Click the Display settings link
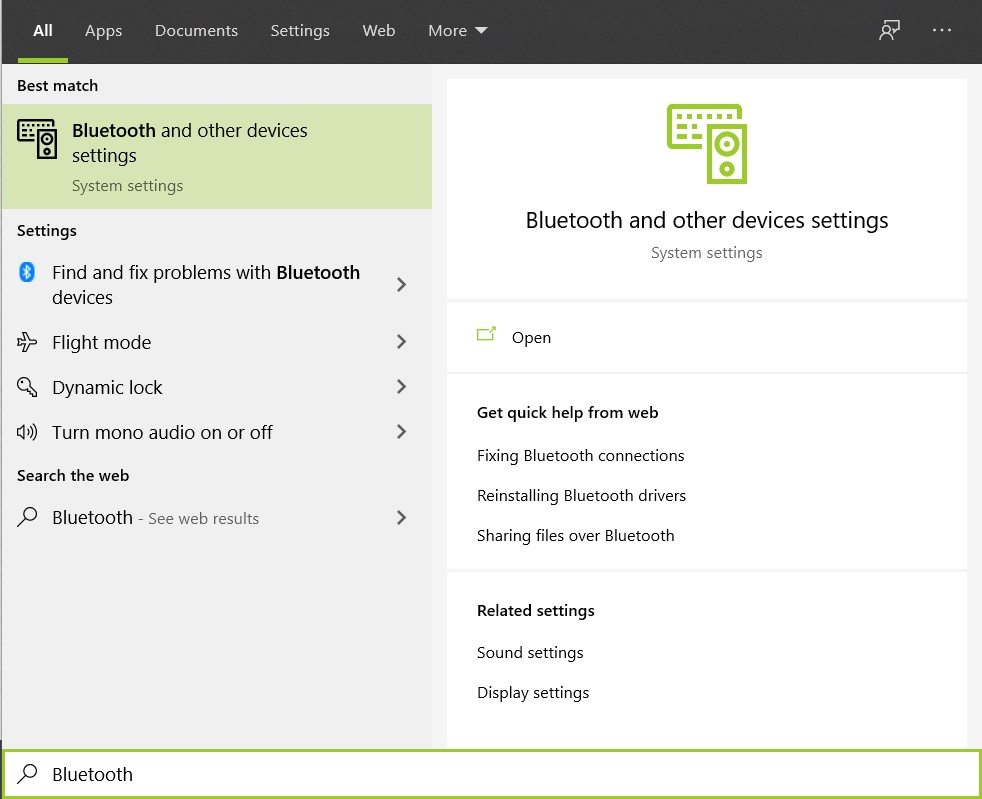982x799 pixels. [532, 692]
